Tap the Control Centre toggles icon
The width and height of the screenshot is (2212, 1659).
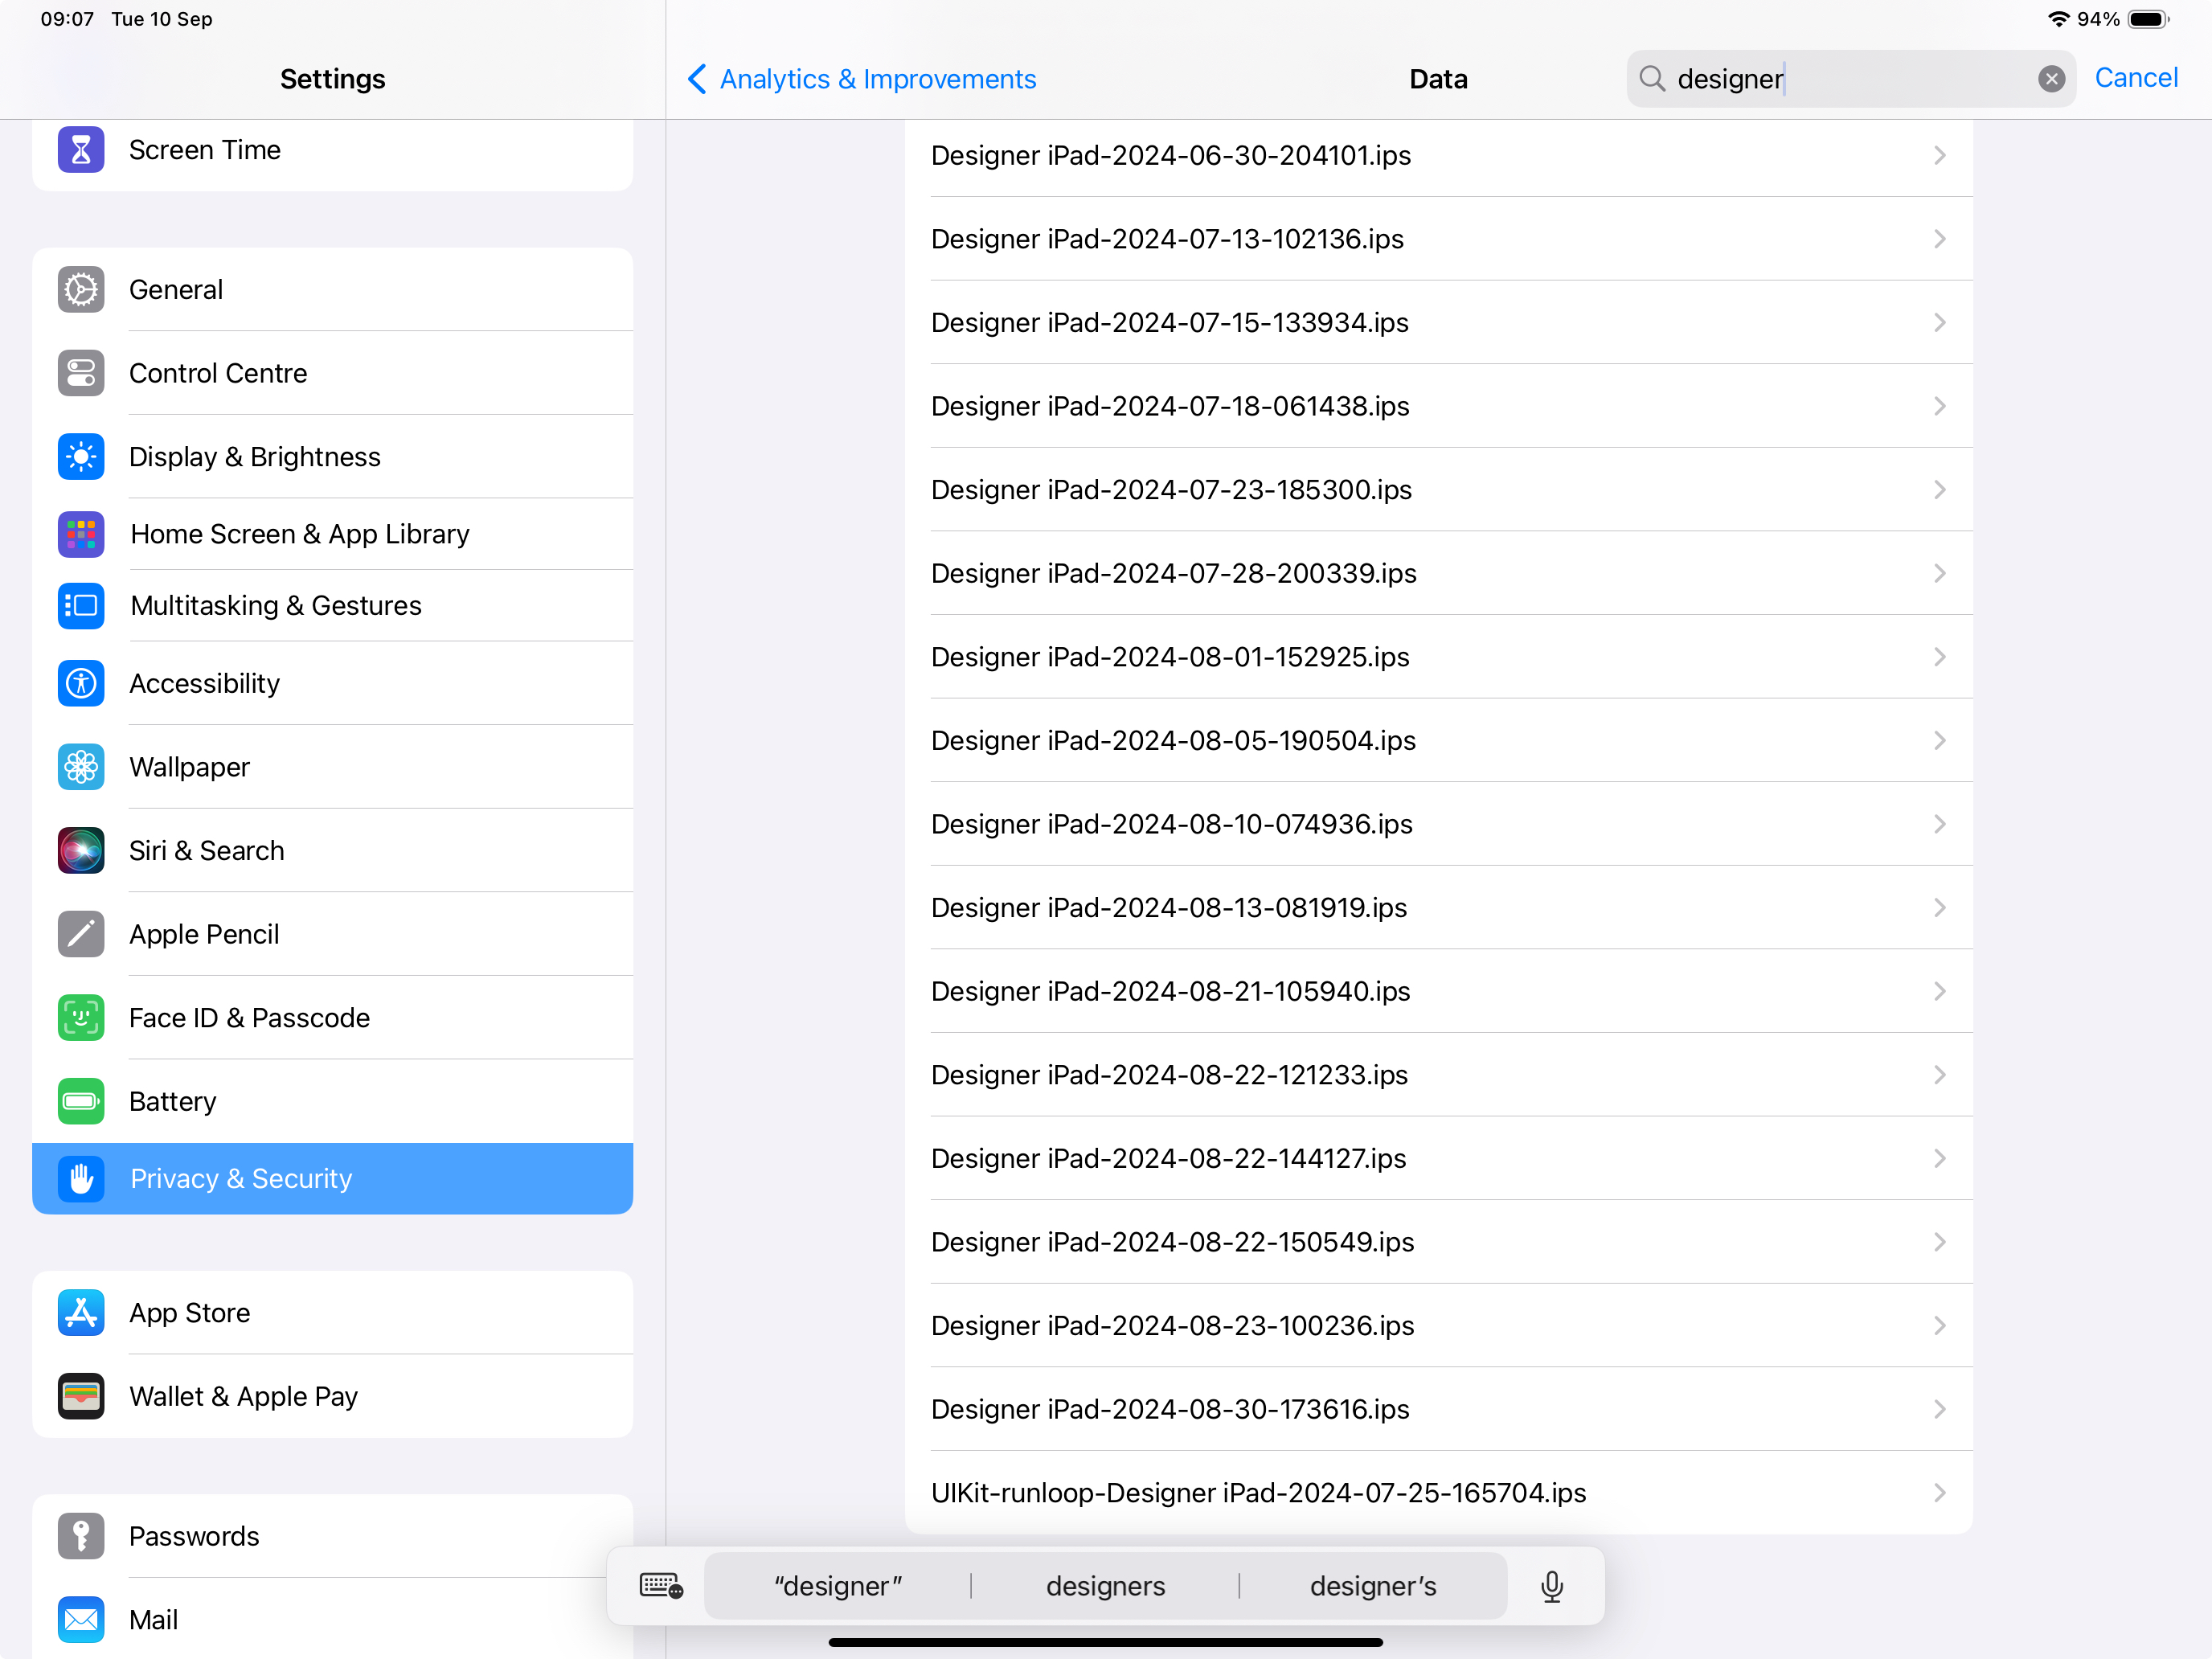(x=81, y=373)
